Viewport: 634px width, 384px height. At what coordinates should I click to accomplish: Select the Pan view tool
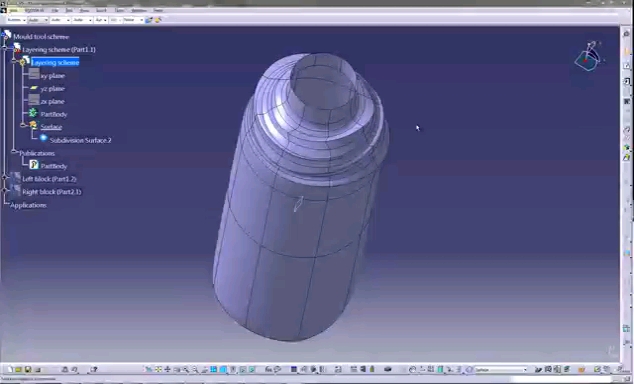coord(167,369)
